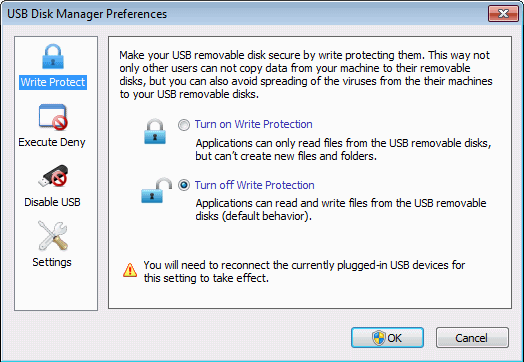
Task: Close the USB Disk Manager Preferences window
Action: coord(503,14)
